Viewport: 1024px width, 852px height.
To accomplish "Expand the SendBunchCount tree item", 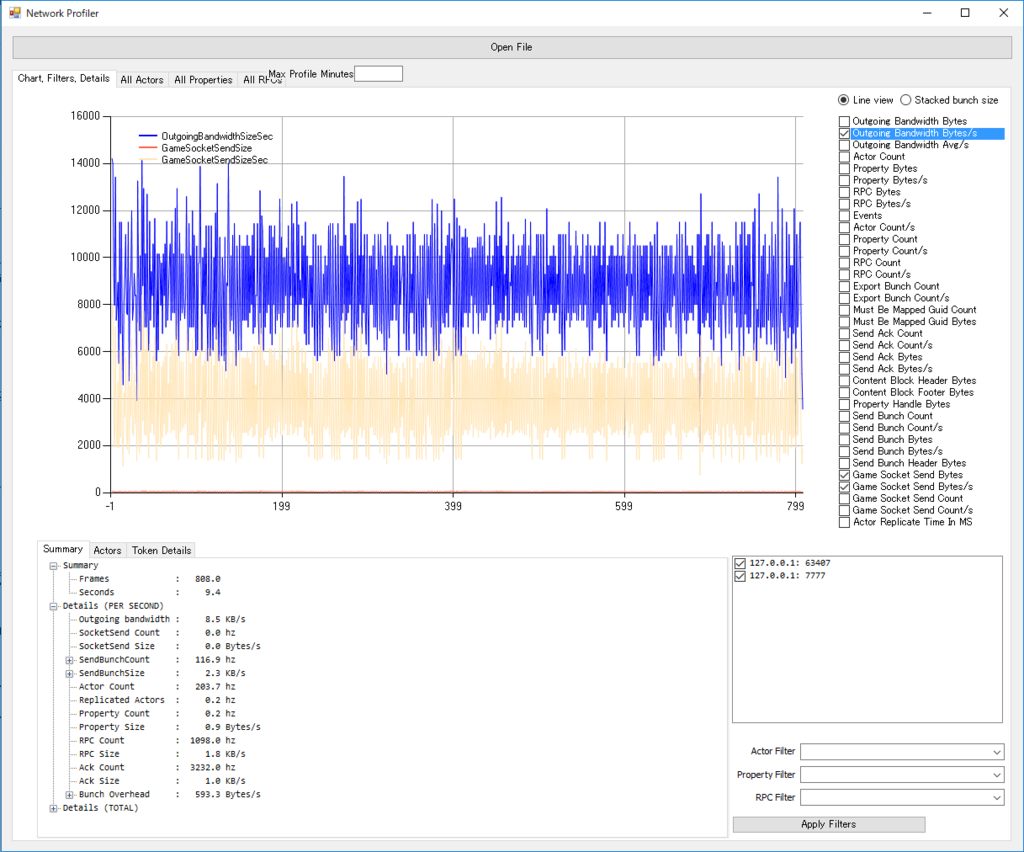I will coord(69,660).
